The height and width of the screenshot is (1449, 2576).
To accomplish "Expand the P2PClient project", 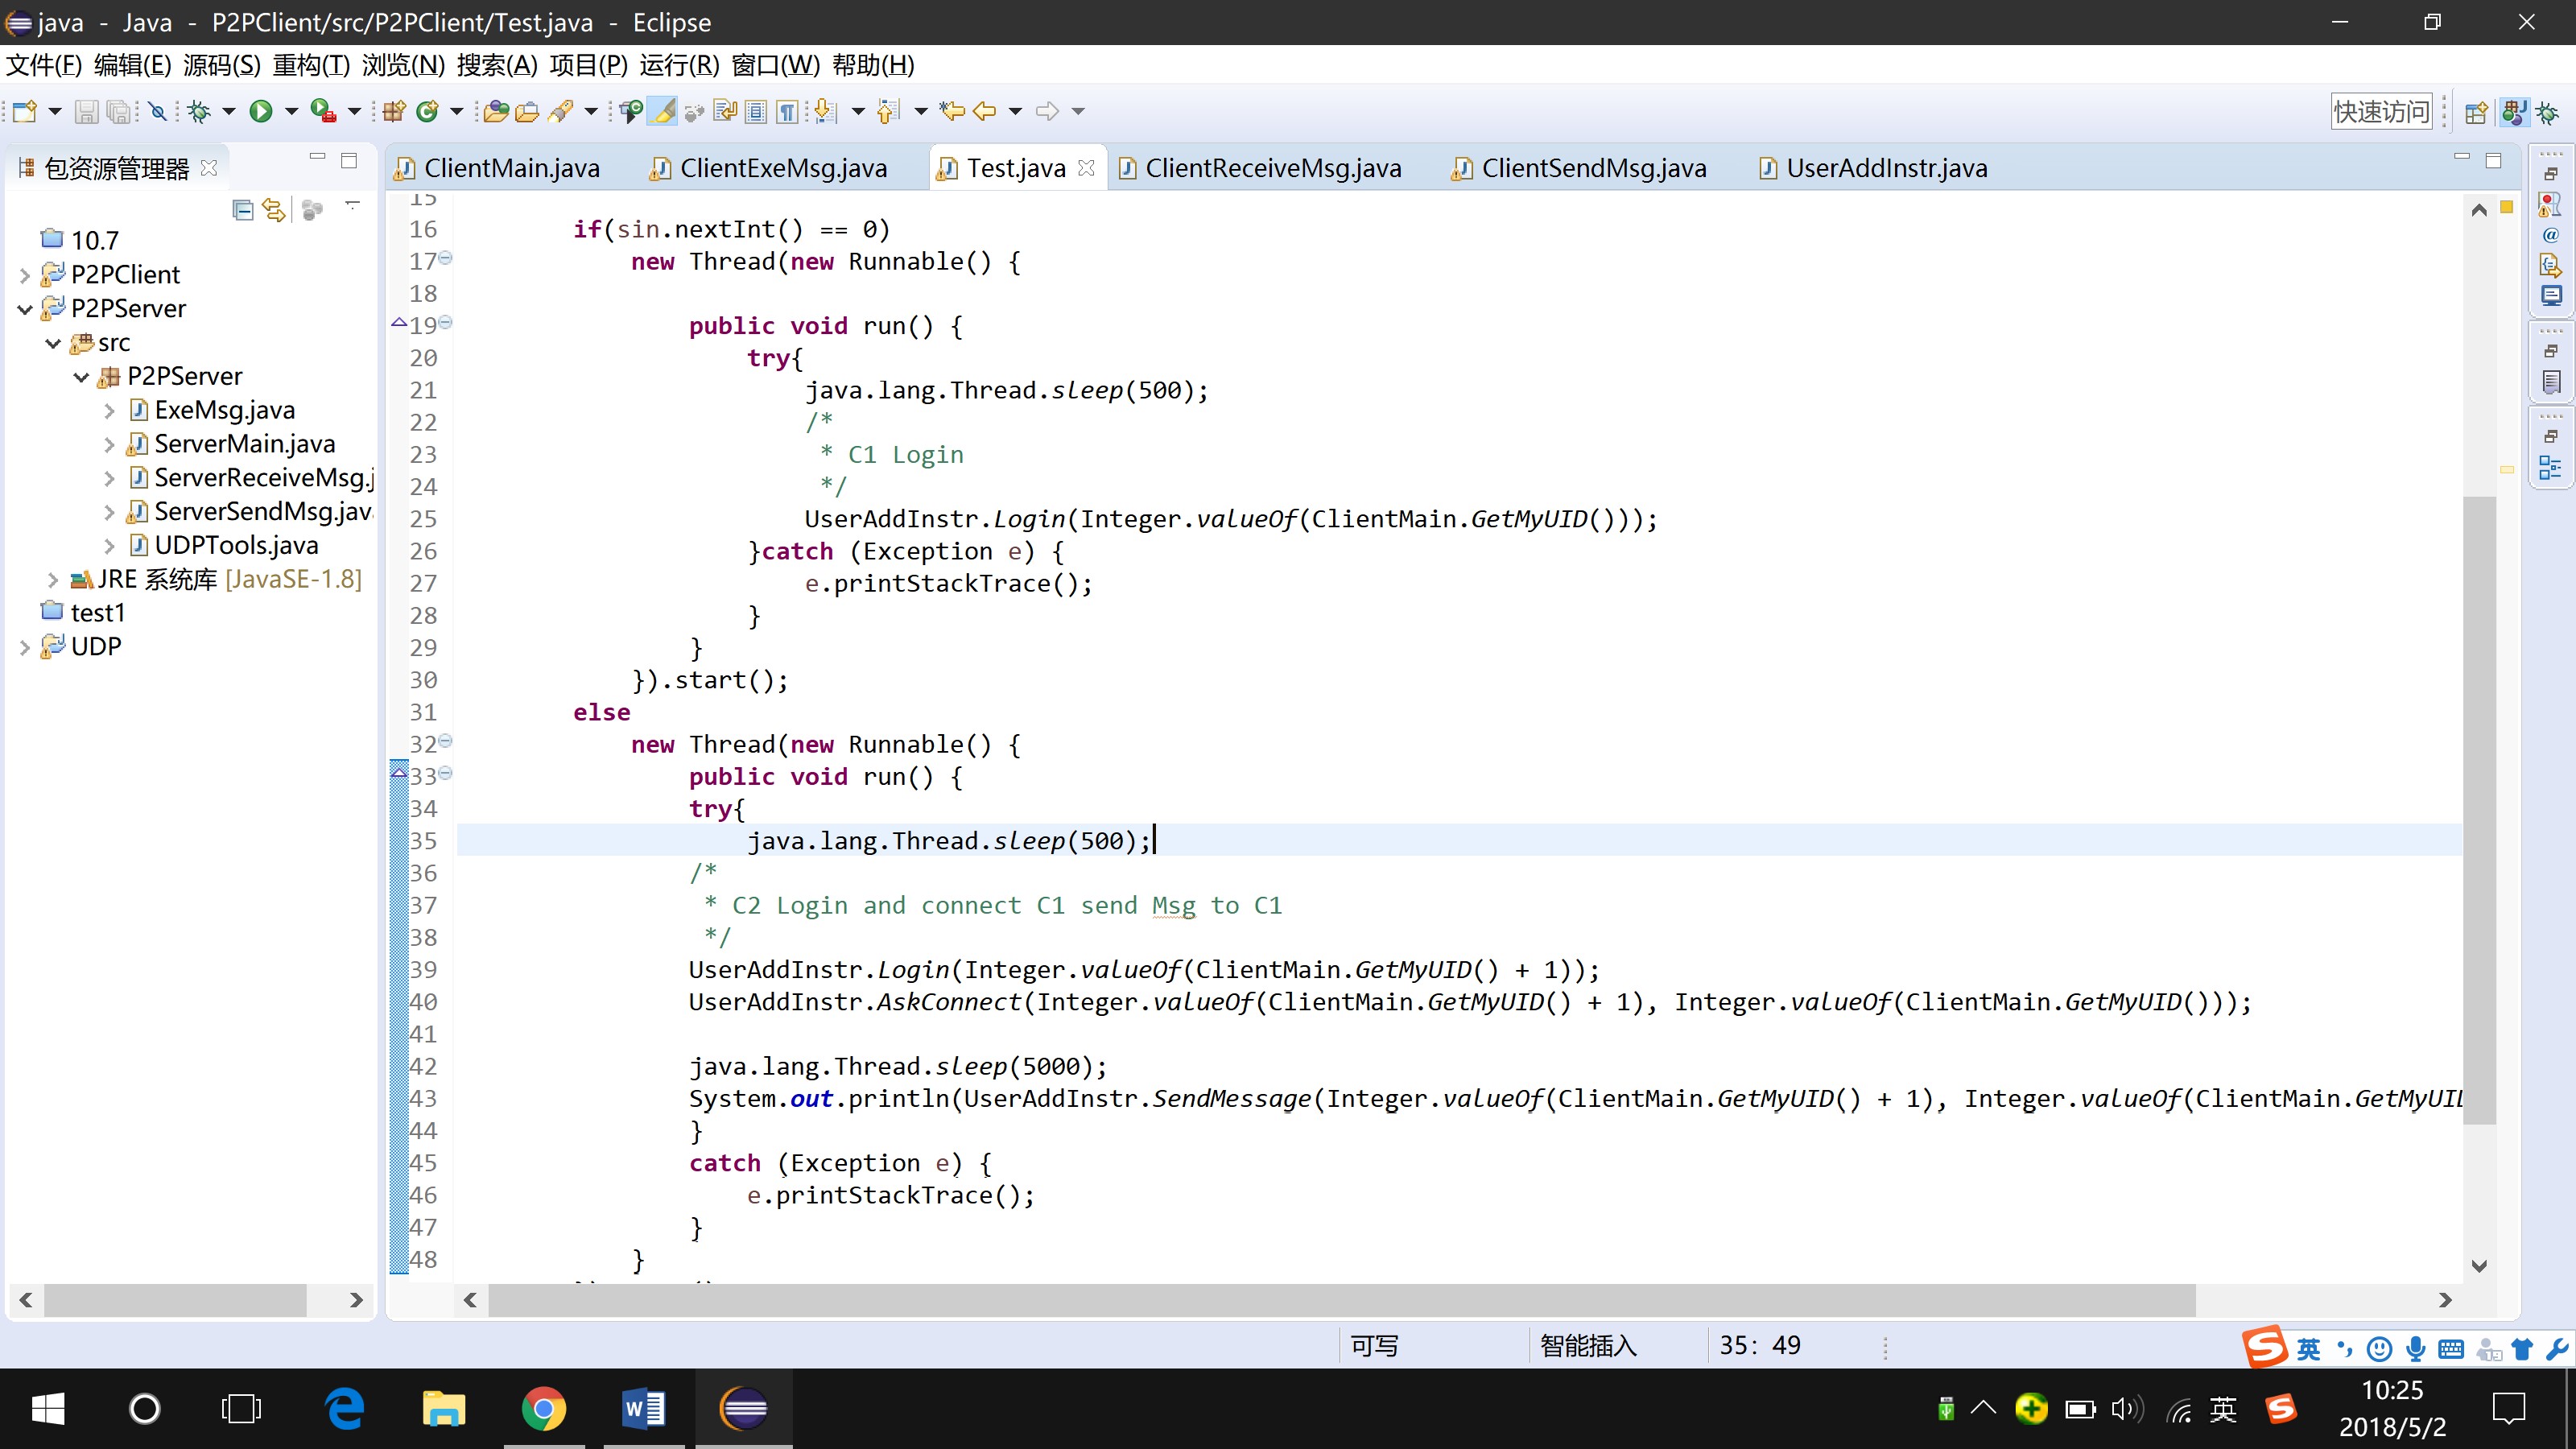I will coord(25,275).
